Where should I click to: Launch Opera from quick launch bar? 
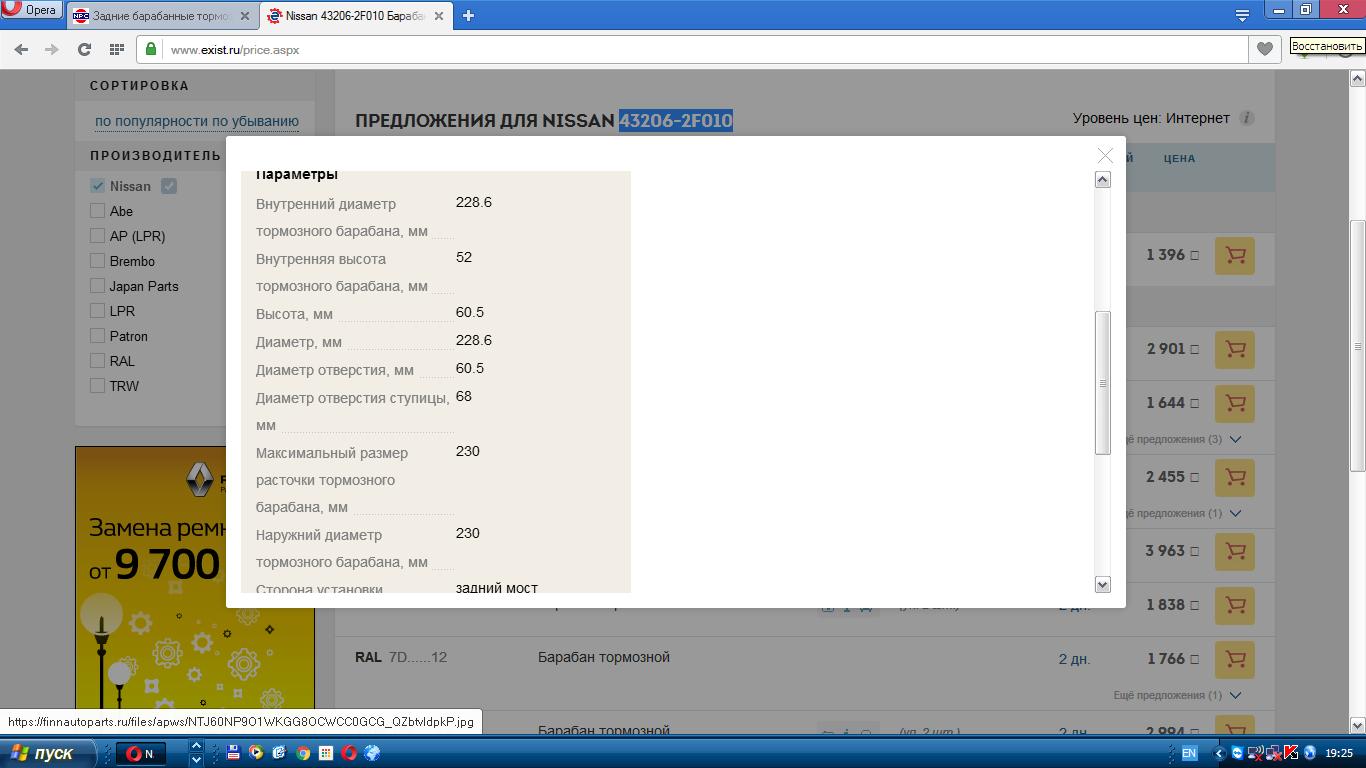click(349, 753)
